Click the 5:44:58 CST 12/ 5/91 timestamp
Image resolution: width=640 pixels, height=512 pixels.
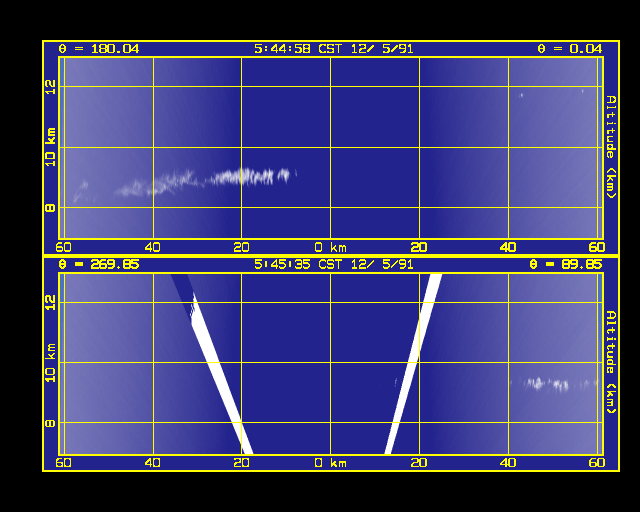pos(334,49)
